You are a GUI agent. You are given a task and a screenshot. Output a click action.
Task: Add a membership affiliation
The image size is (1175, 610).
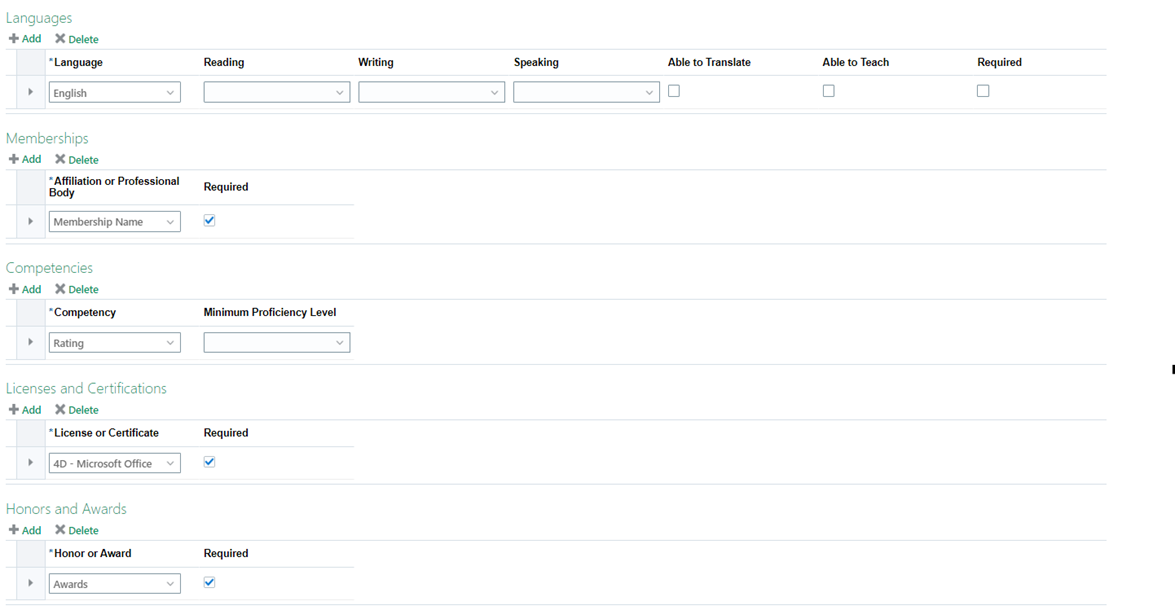click(24, 159)
